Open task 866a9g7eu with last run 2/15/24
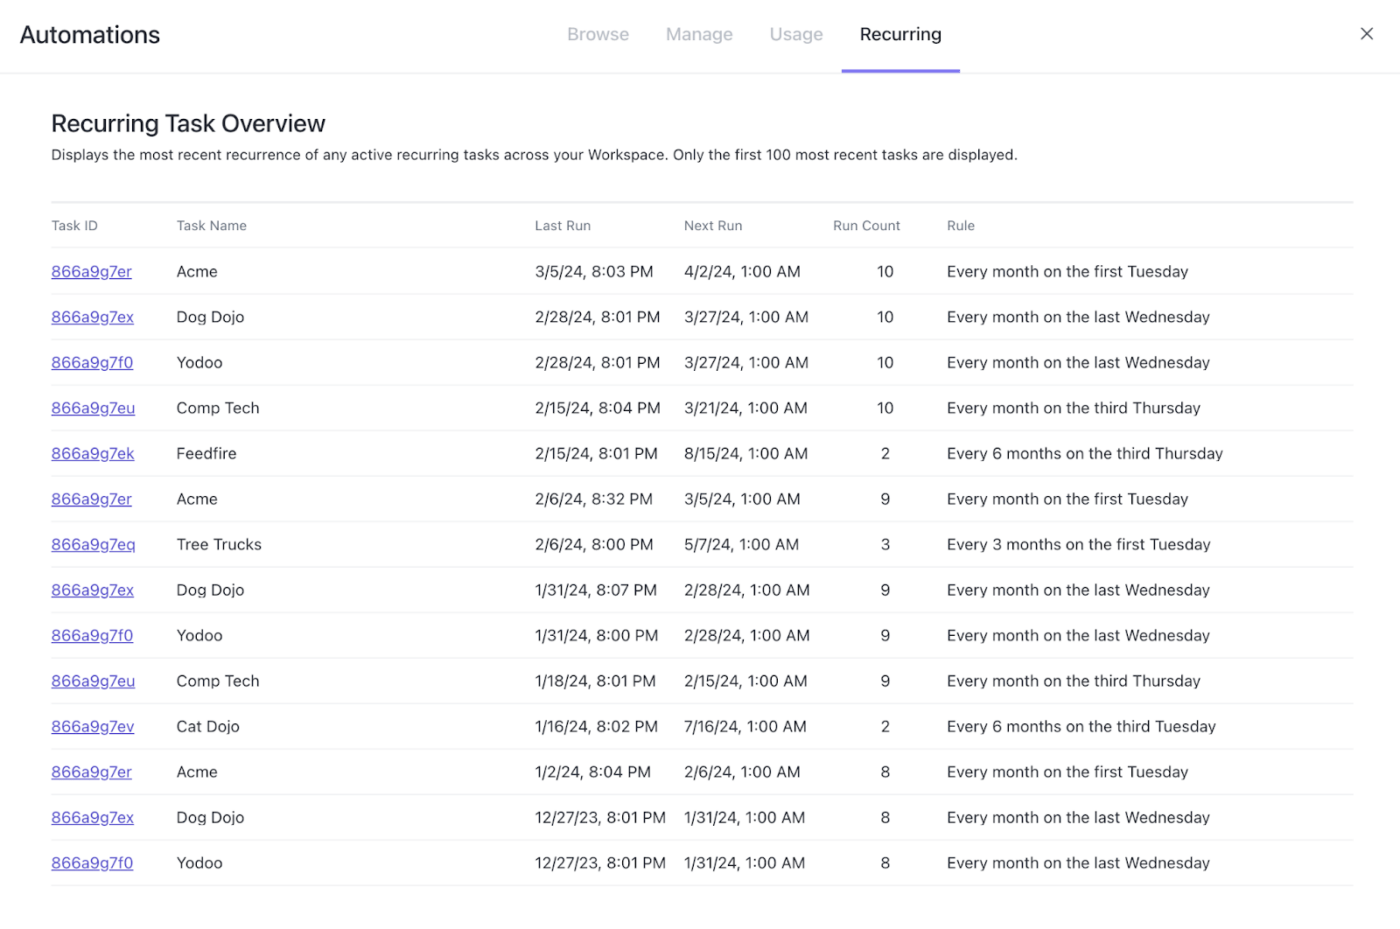This screenshot has height=929, width=1400. [x=93, y=408]
